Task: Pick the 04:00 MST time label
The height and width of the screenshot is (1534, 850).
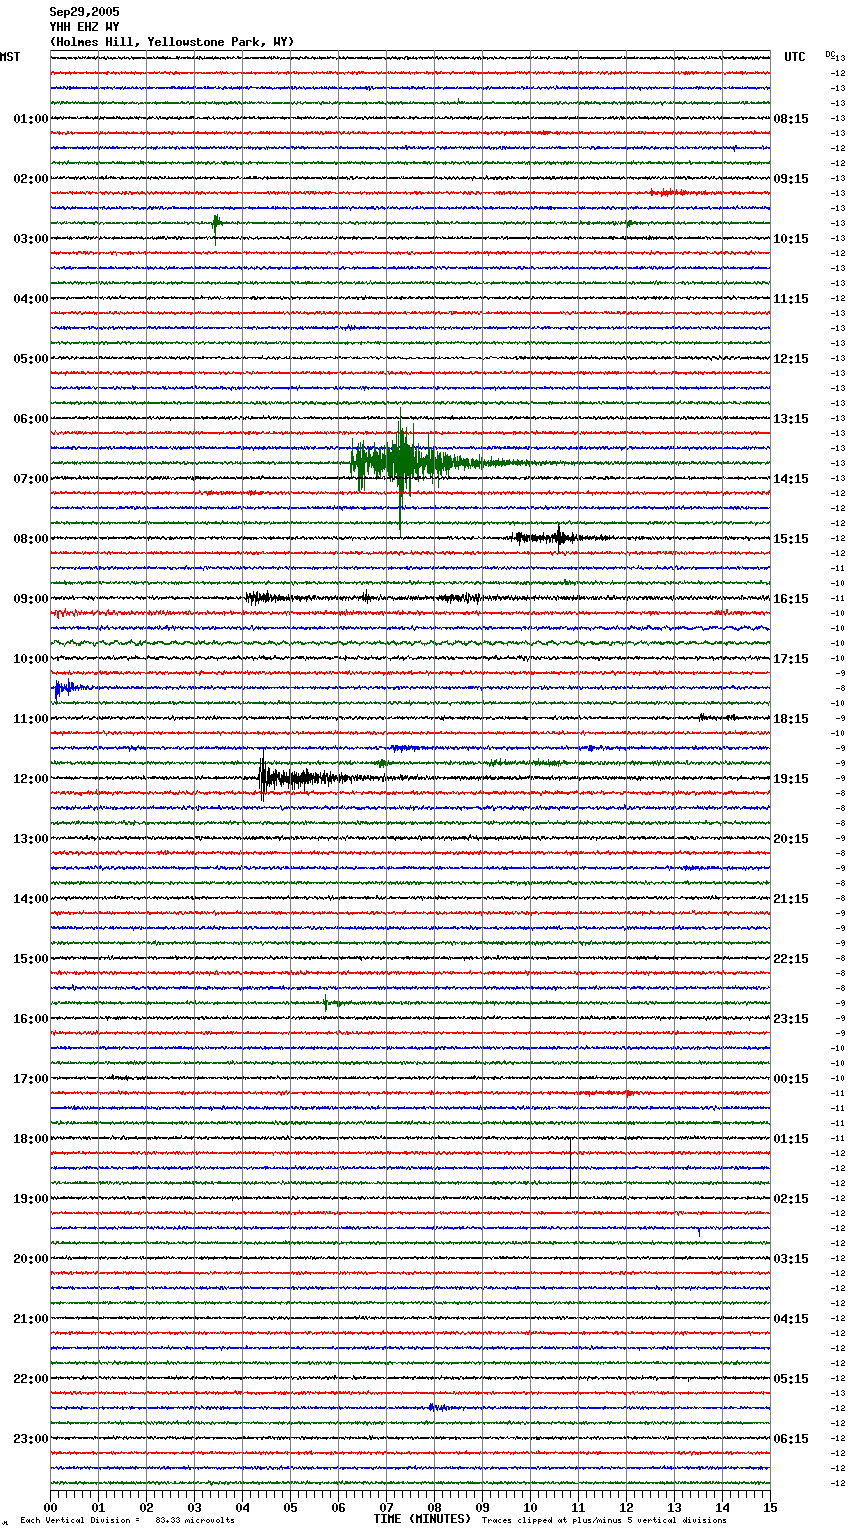Action: click(x=31, y=299)
